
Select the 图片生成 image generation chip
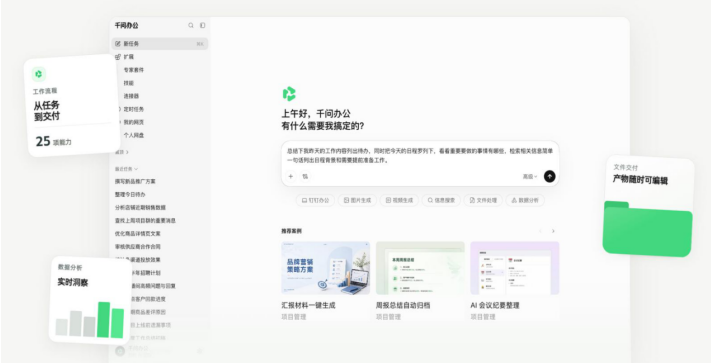[357, 200]
